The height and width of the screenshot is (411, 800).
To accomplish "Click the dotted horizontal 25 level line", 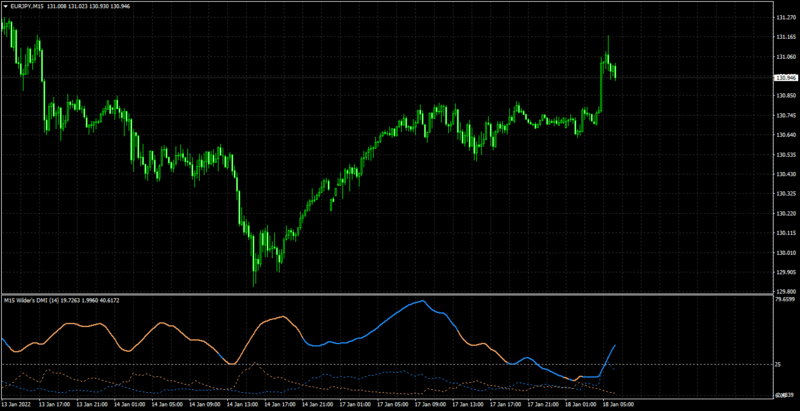I will pyautogui.click(x=386, y=365).
